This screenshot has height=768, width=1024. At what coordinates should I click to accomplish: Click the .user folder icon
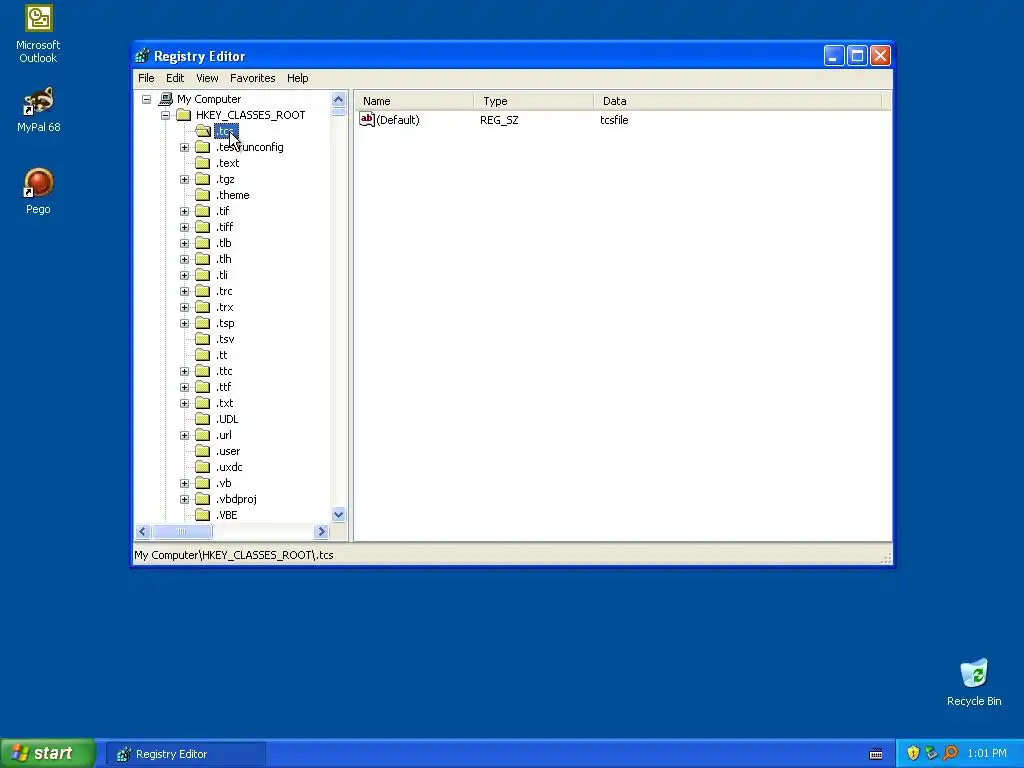click(202, 451)
